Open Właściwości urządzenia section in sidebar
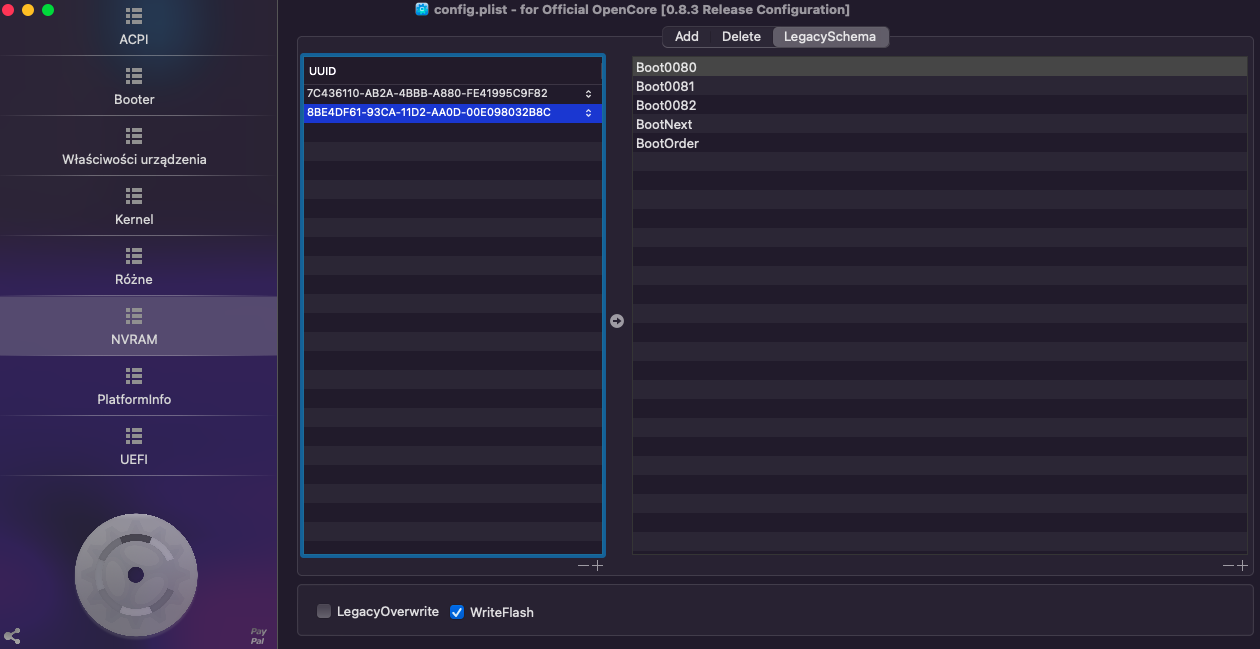The image size is (1260, 649). (x=134, y=146)
